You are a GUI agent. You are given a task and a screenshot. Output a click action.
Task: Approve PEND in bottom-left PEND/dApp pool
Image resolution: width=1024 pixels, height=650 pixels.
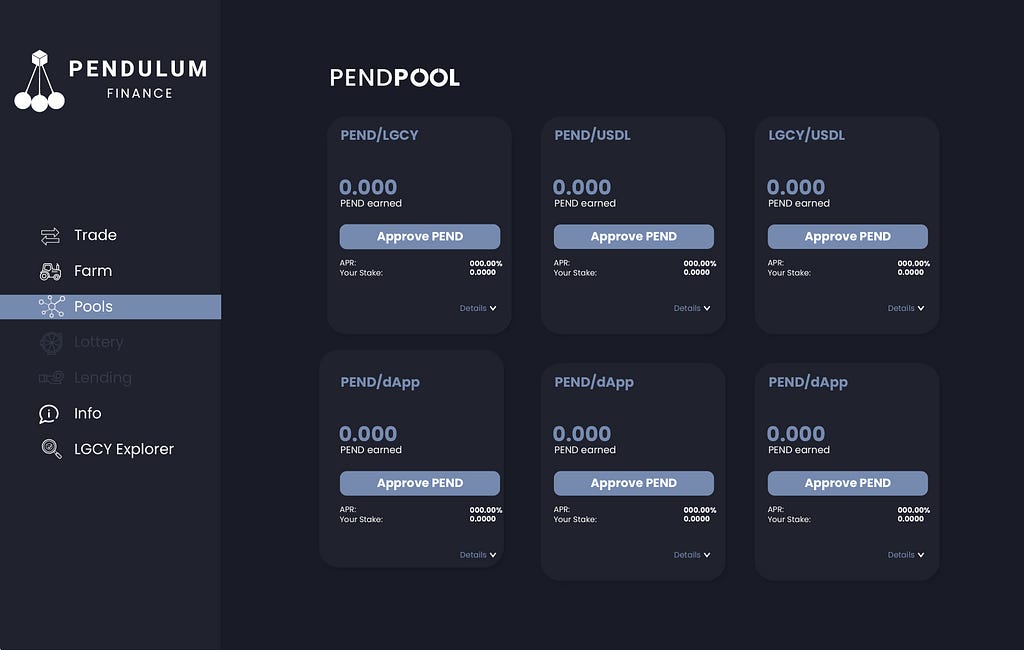[x=420, y=483]
